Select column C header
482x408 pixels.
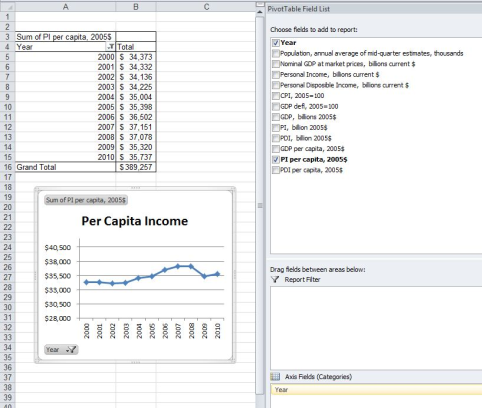206,7
